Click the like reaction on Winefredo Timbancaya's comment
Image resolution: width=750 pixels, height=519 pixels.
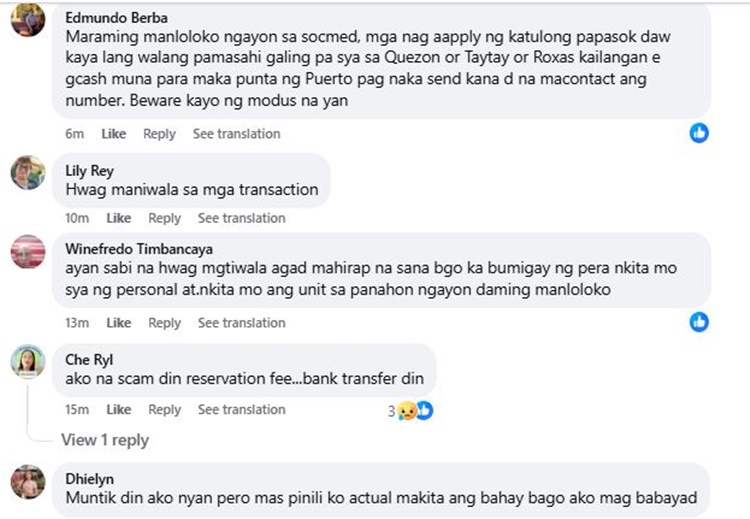(699, 322)
